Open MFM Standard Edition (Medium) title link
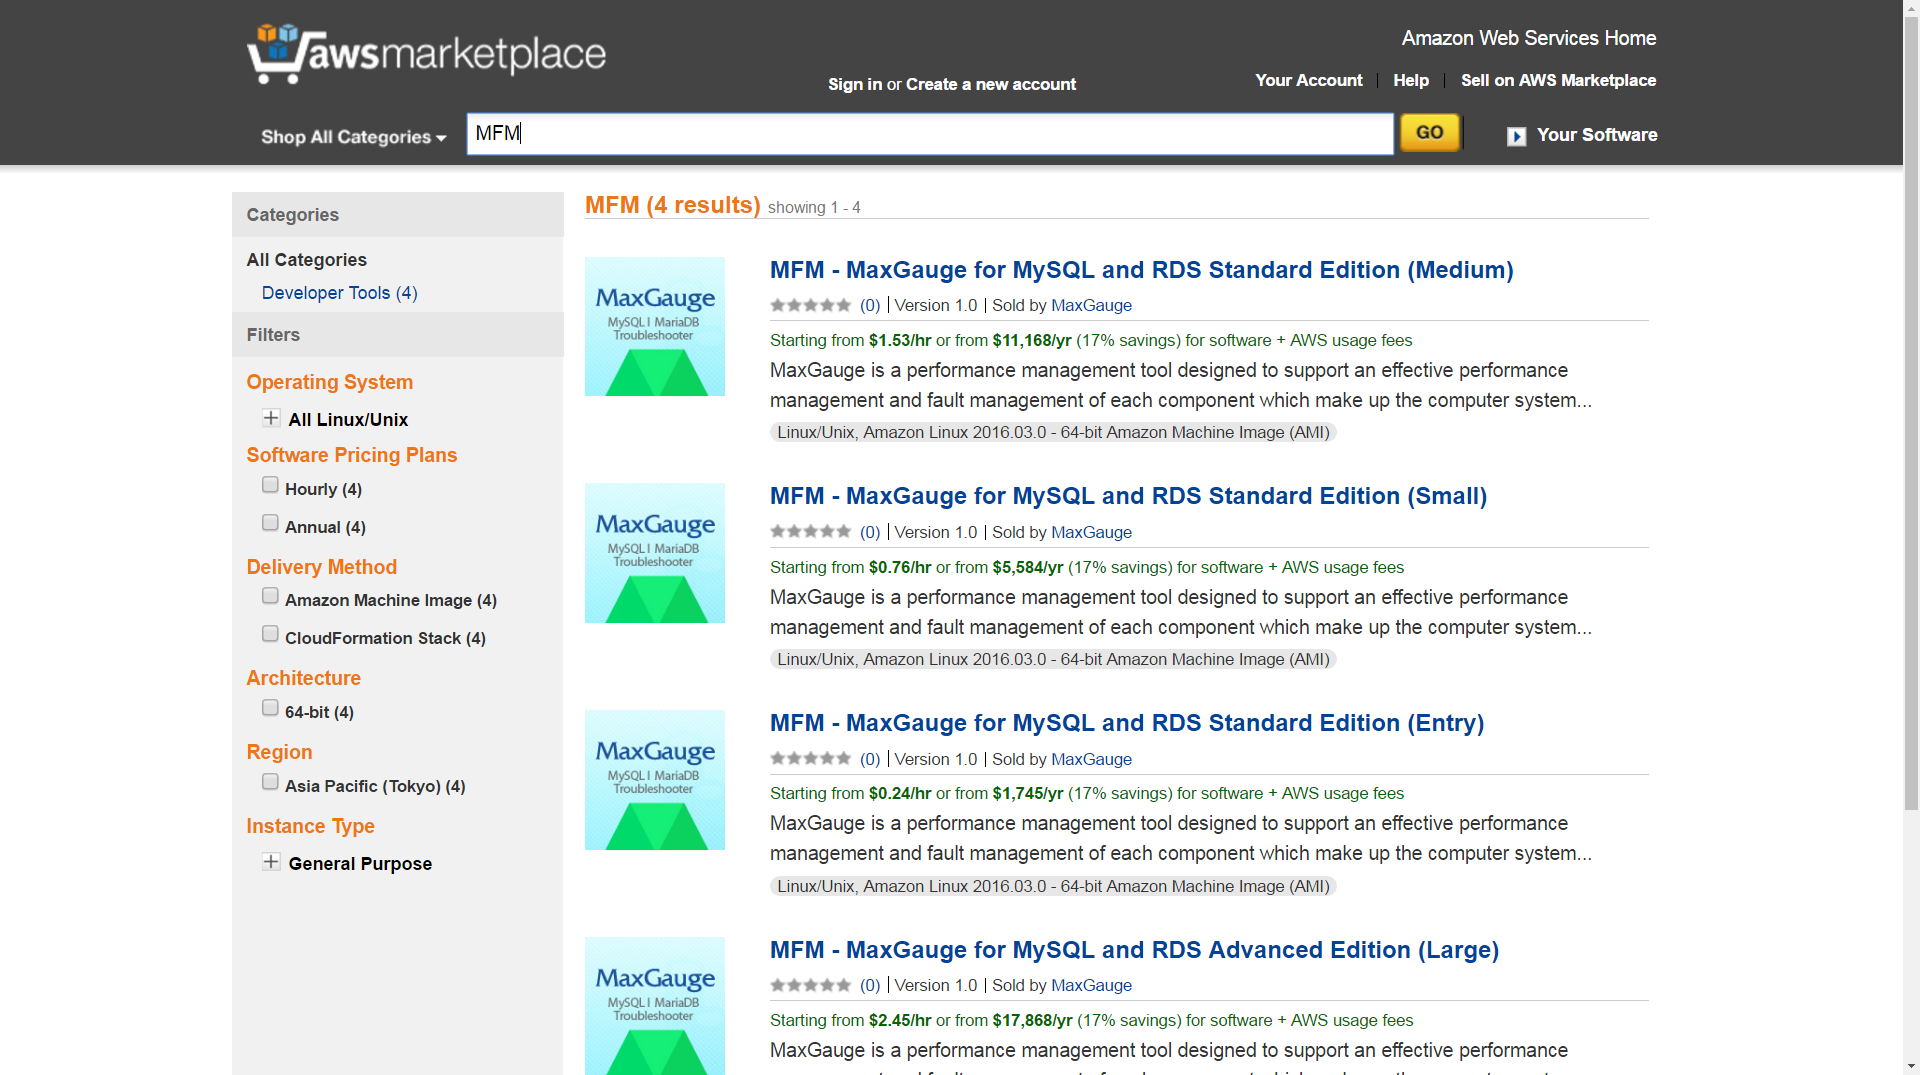 click(1141, 270)
